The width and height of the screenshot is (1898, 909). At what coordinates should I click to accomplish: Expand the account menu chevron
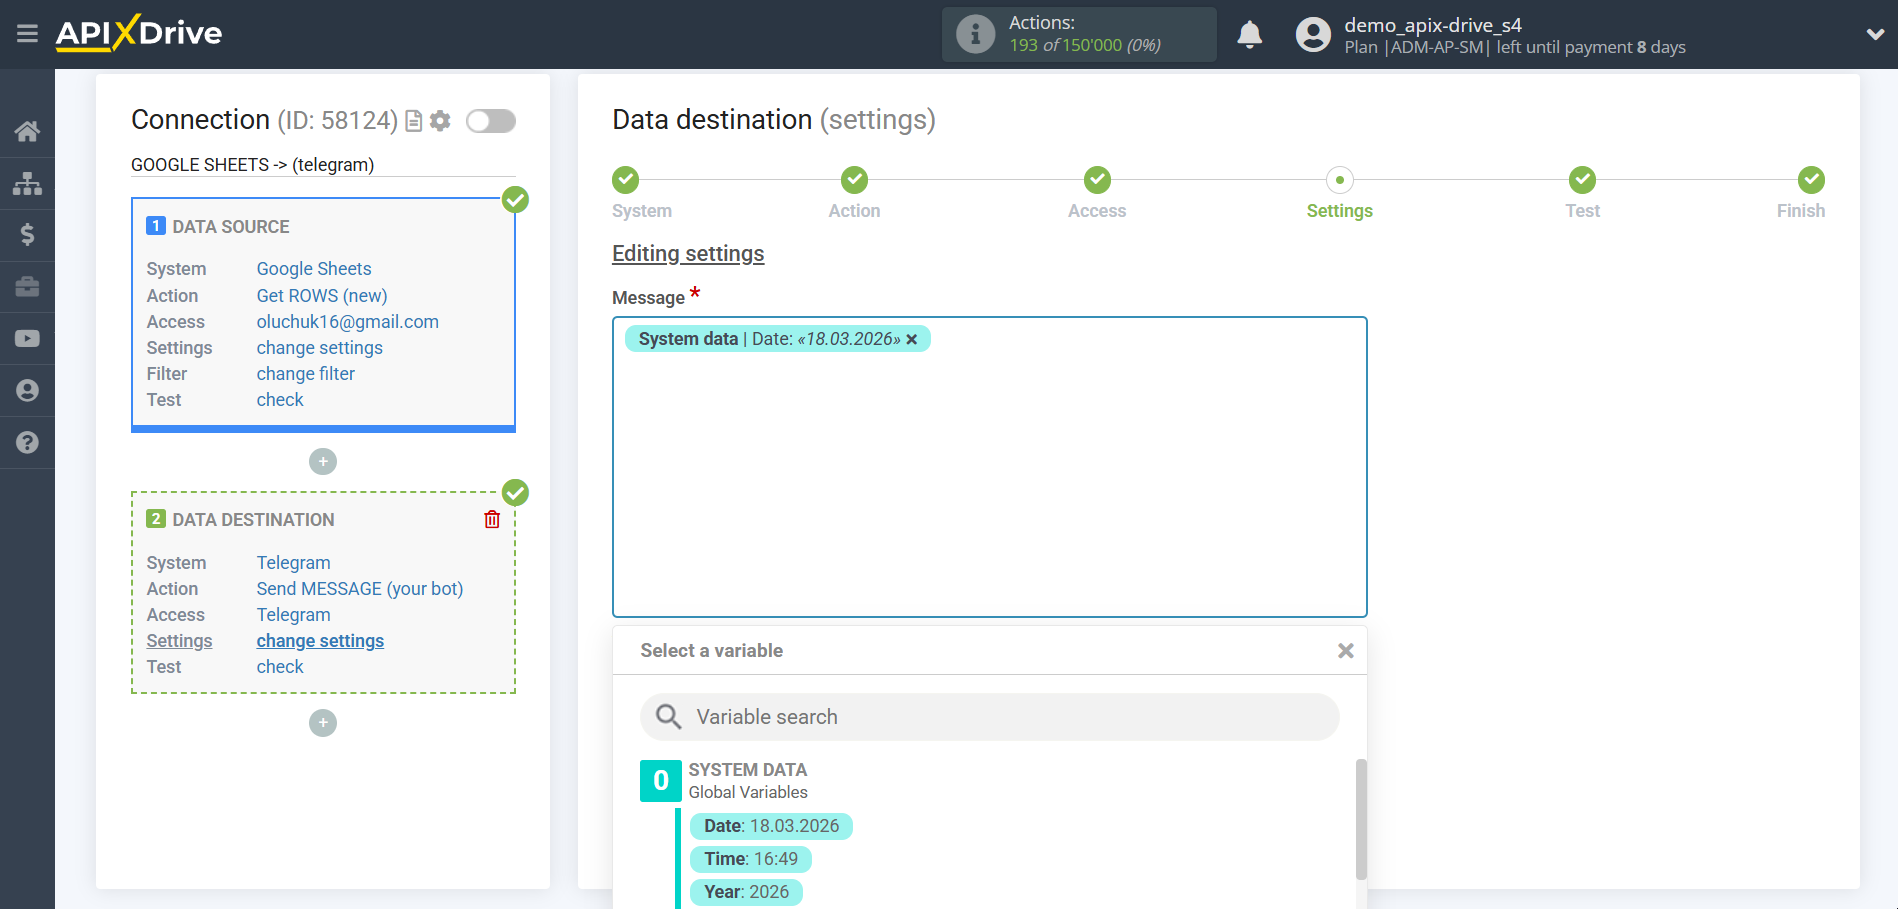1875,33
